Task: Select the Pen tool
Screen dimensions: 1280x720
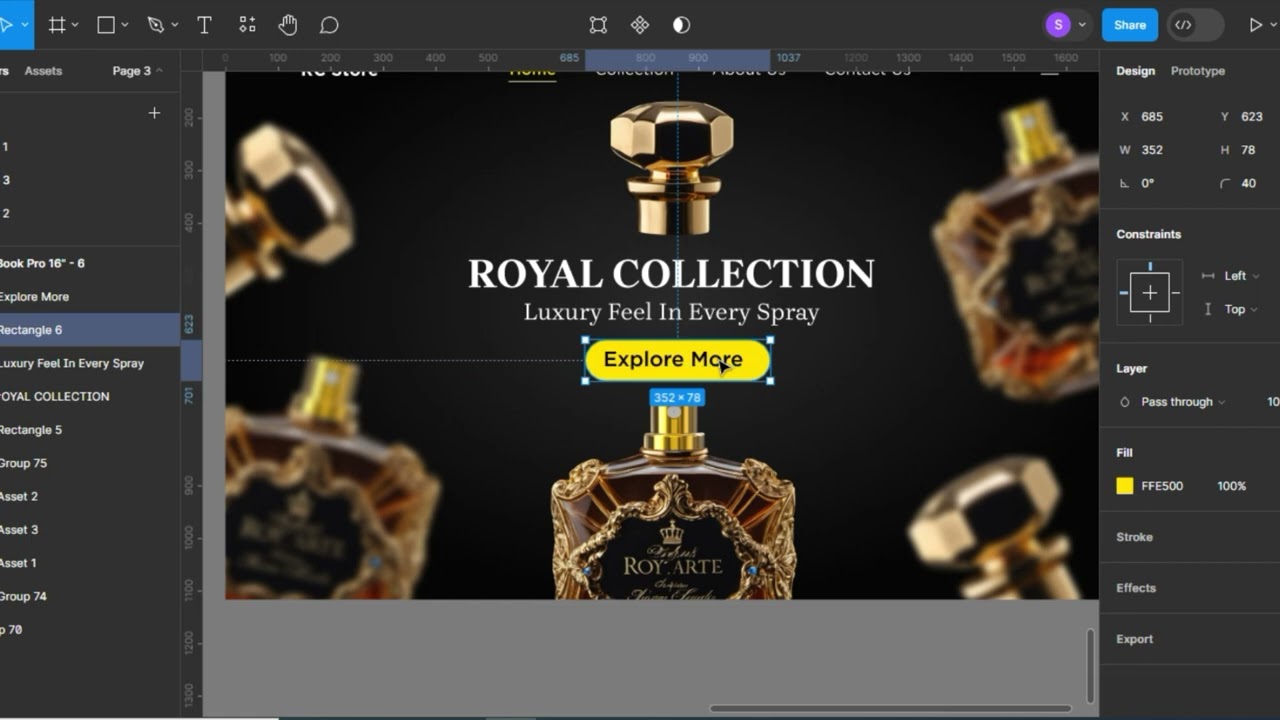Action: click(155, 25)
